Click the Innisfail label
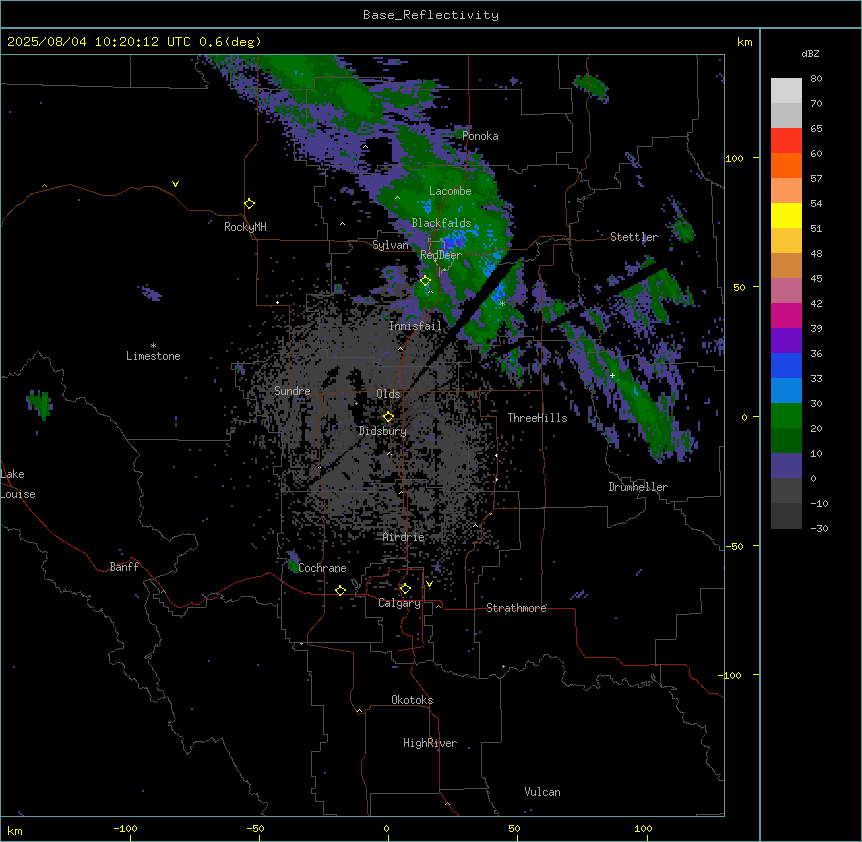The width and height of the screenshot is (862, 842). click(x=415, y=326)
